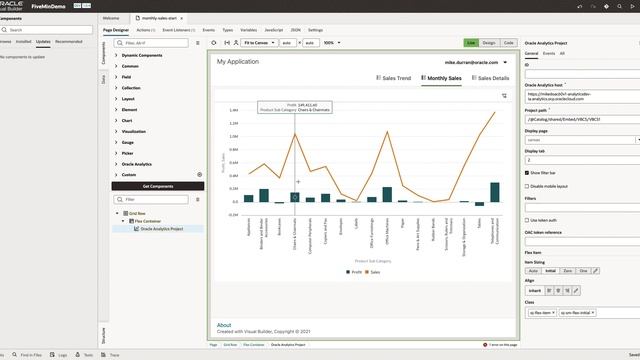Click the reload page icon in designer toolbar

pos(214,42)
